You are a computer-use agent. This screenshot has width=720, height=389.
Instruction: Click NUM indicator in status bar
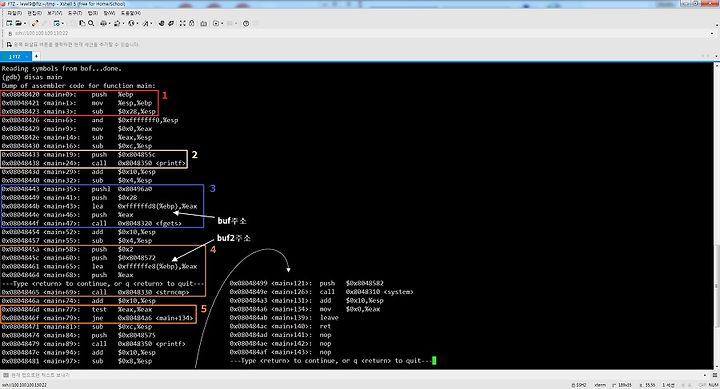tap(713, 385)
